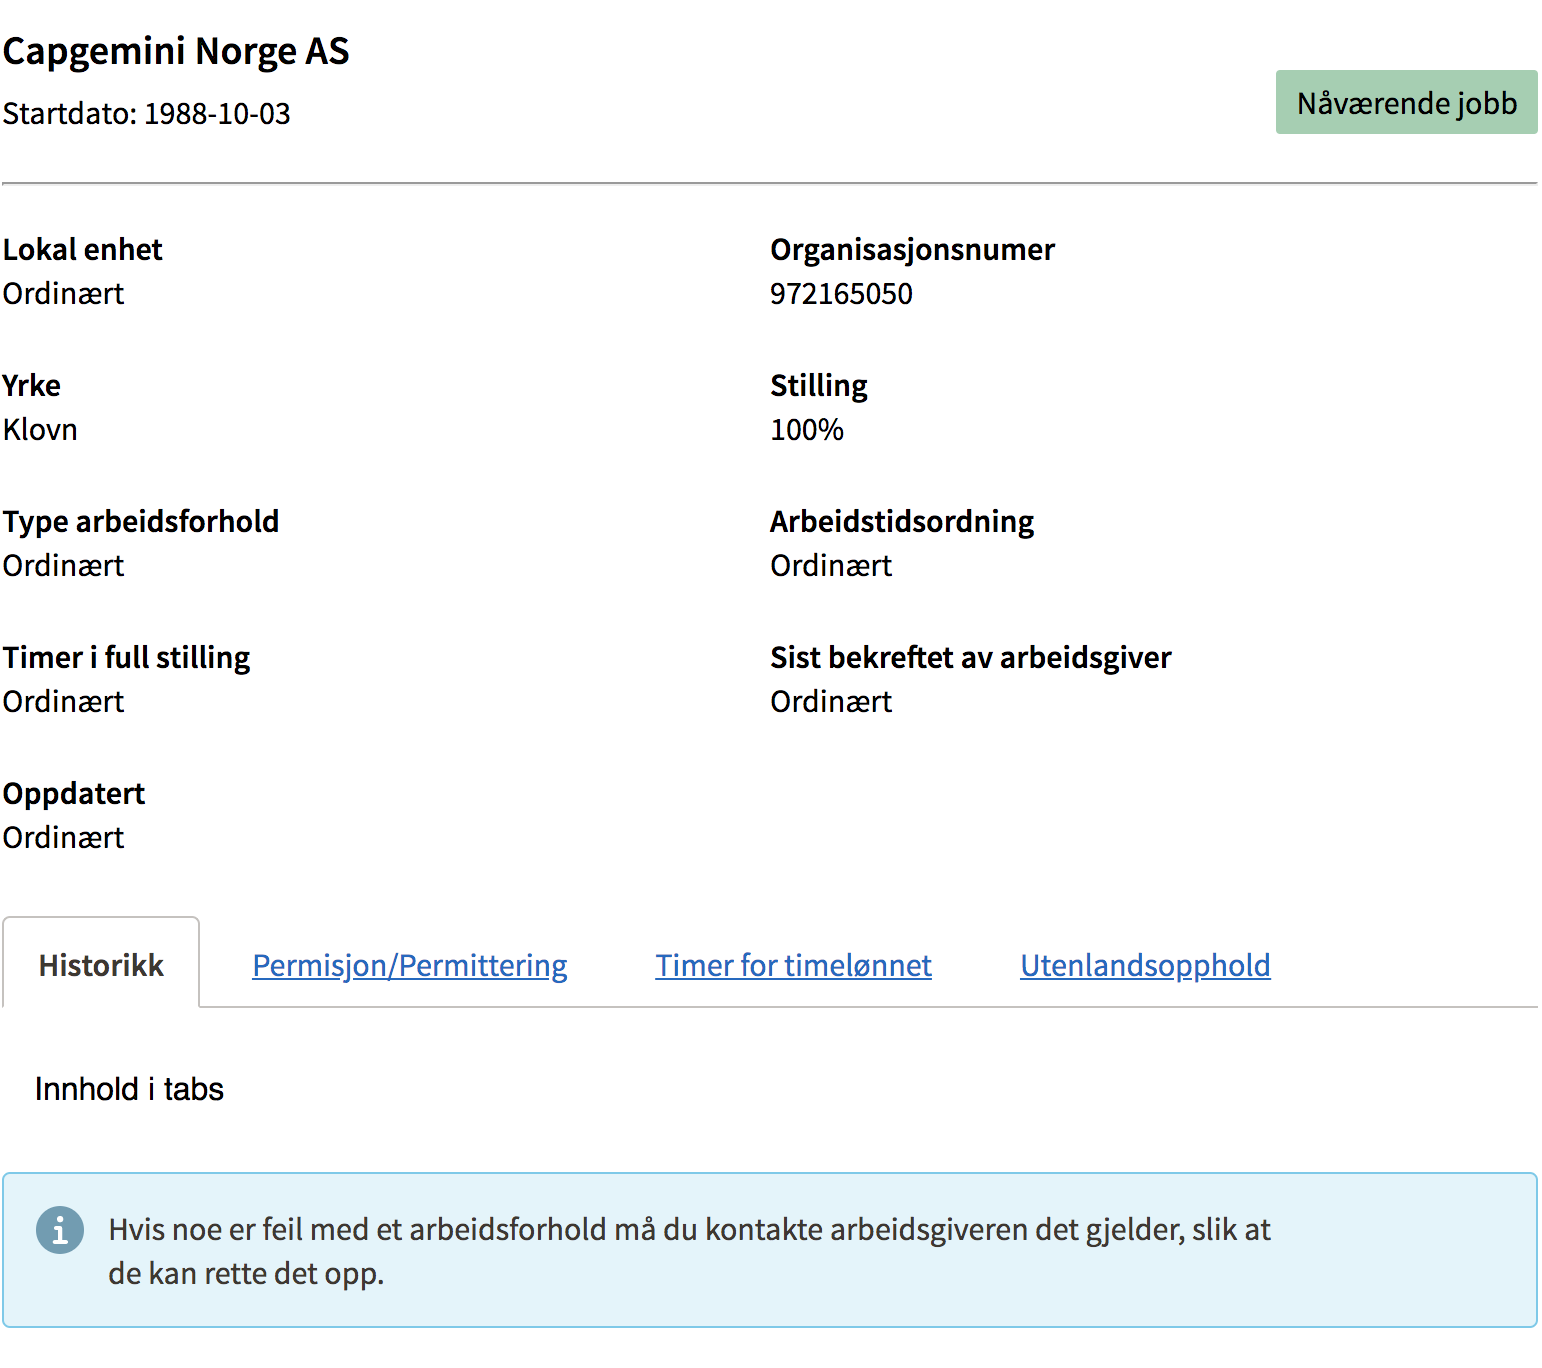Click Ordinært under Sist bekreftet av arbeidsgiver
The image size is (1542, 1368).
pos(831,702)
